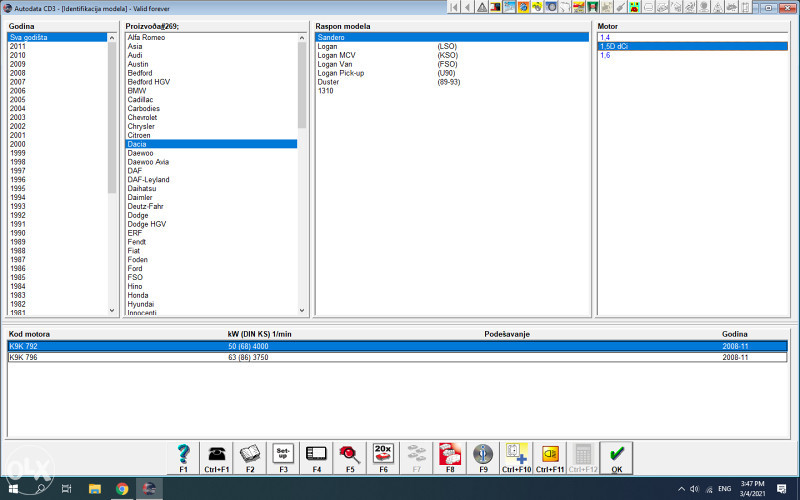This screenshot has height=500, width=800.
Task: Open the Ctrl+F1 telephone support icon
Action: point(217,458)
